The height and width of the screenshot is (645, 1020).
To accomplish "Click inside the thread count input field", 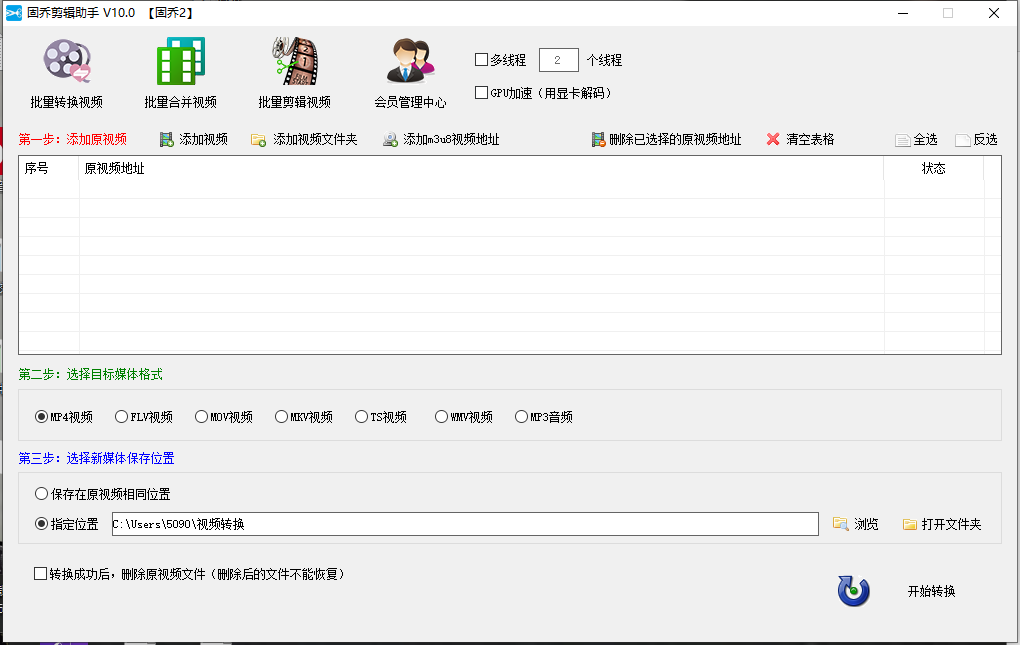I will (x=558, y=59).
